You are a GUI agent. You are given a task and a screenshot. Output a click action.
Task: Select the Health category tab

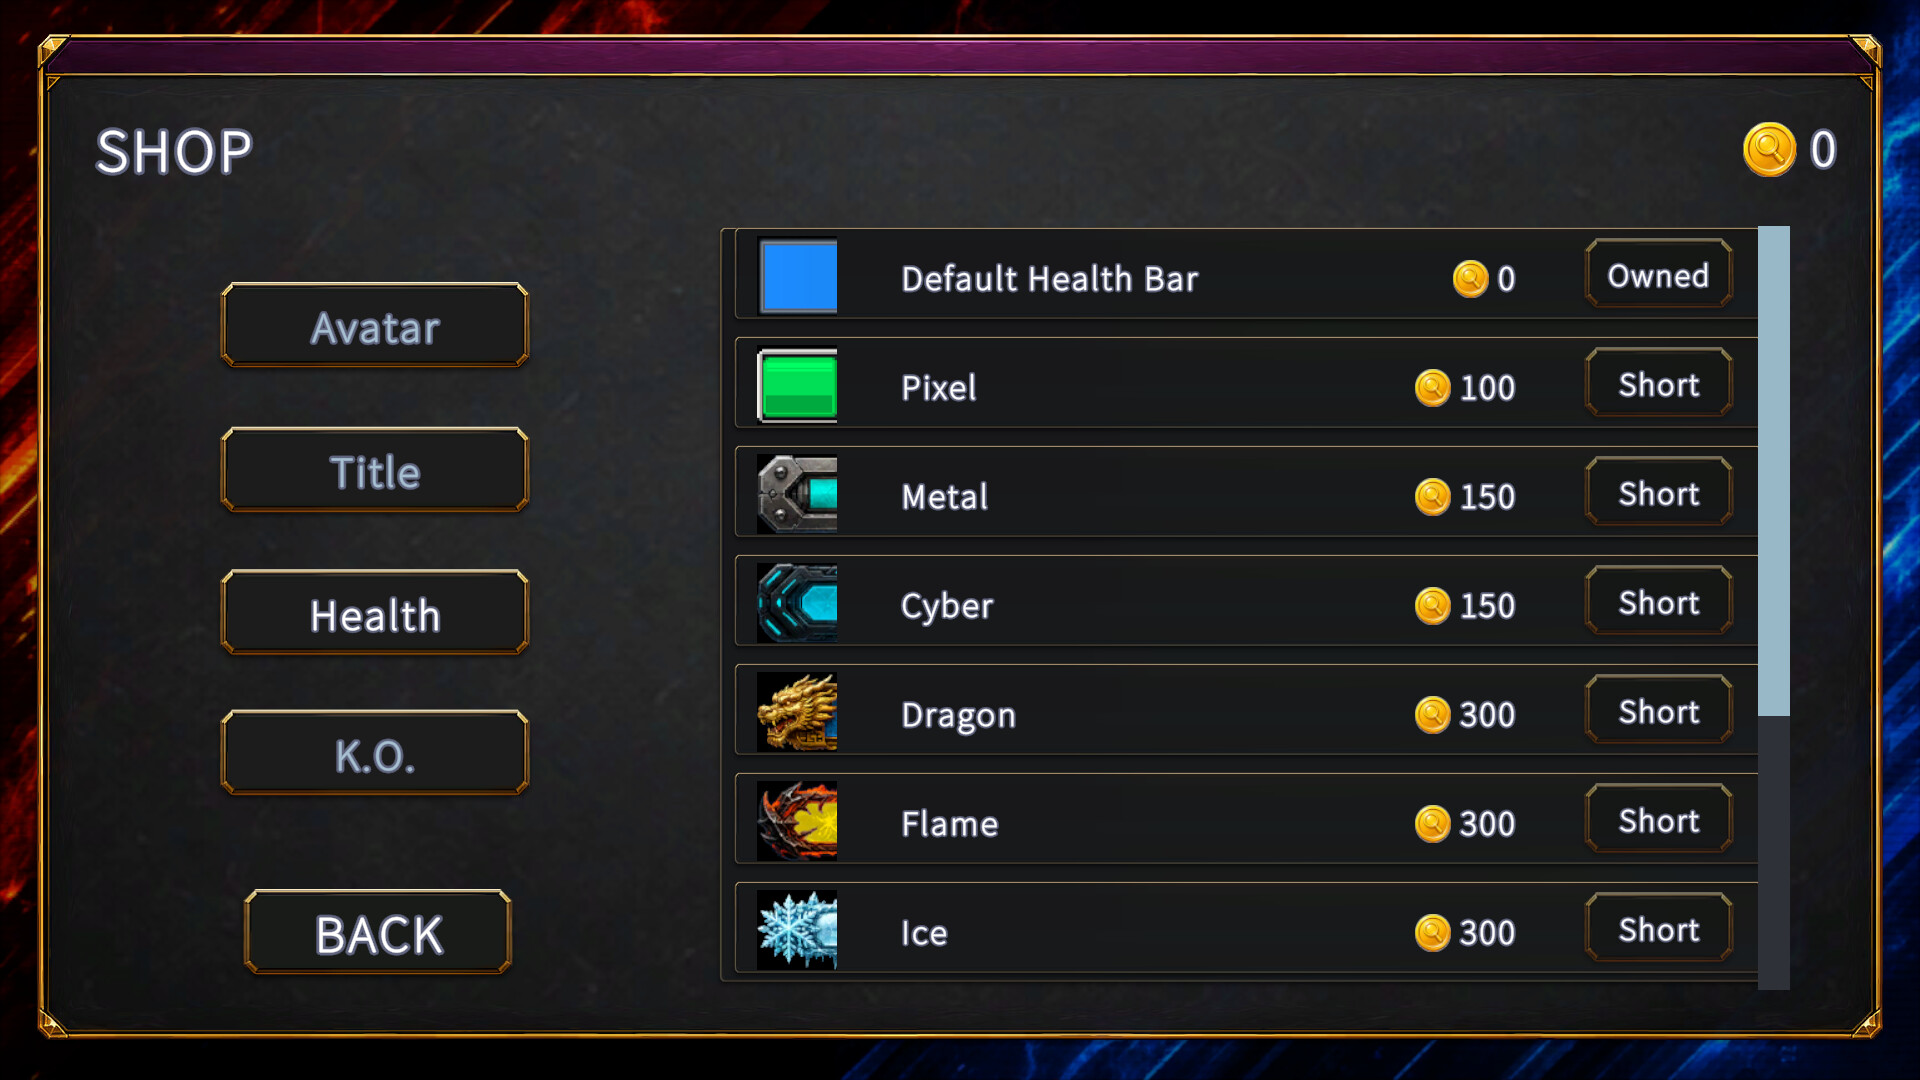[375, 613]
